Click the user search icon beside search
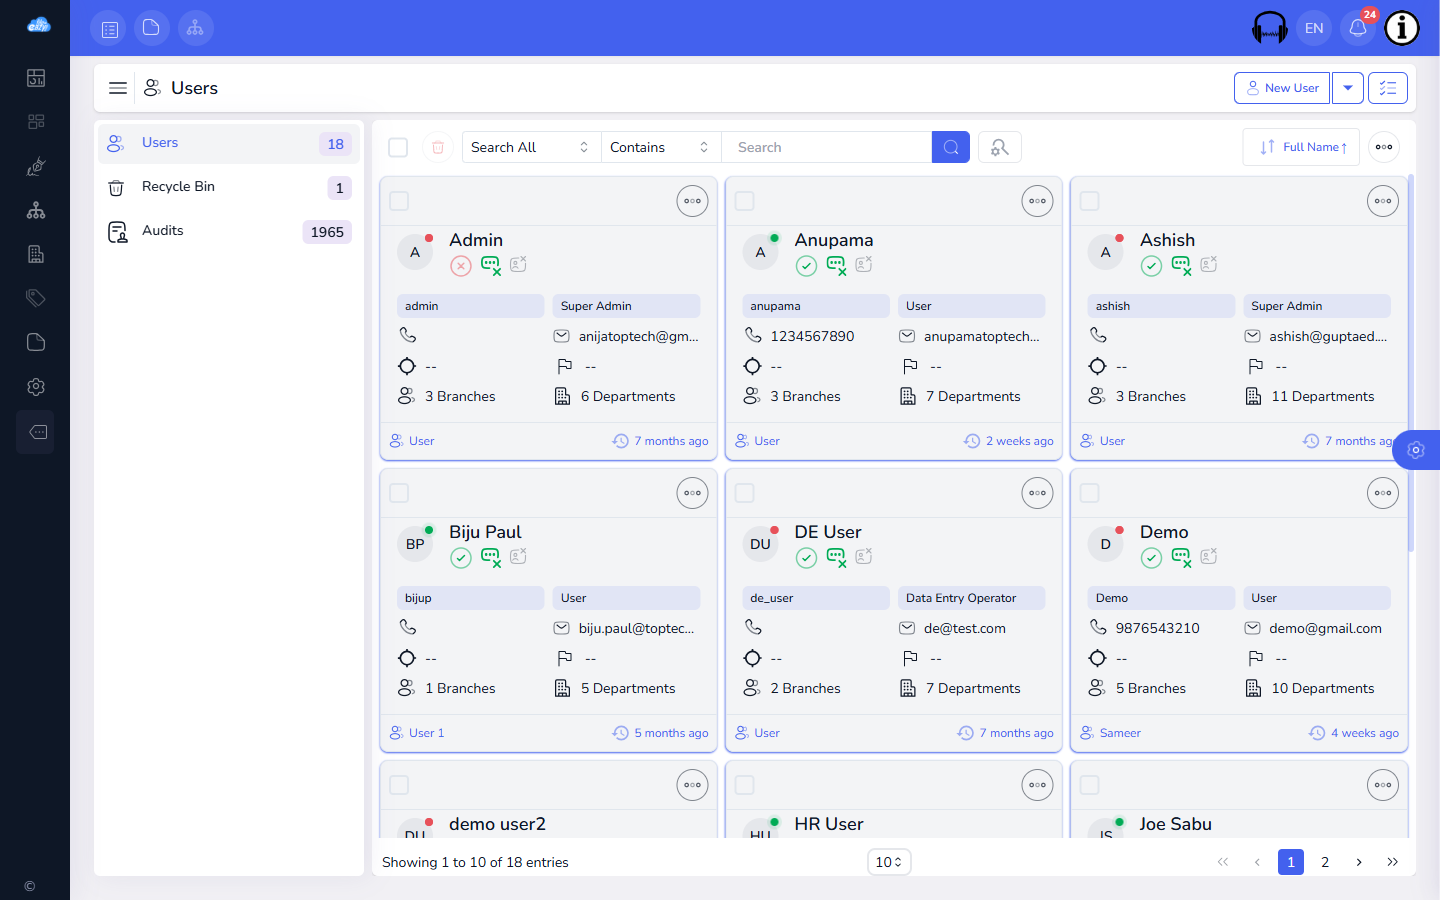This screenshot has width=1440, height=900. (x=999, y=147)
